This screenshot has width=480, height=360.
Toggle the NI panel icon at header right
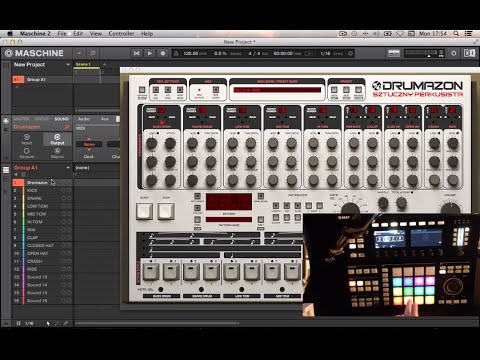469,53
